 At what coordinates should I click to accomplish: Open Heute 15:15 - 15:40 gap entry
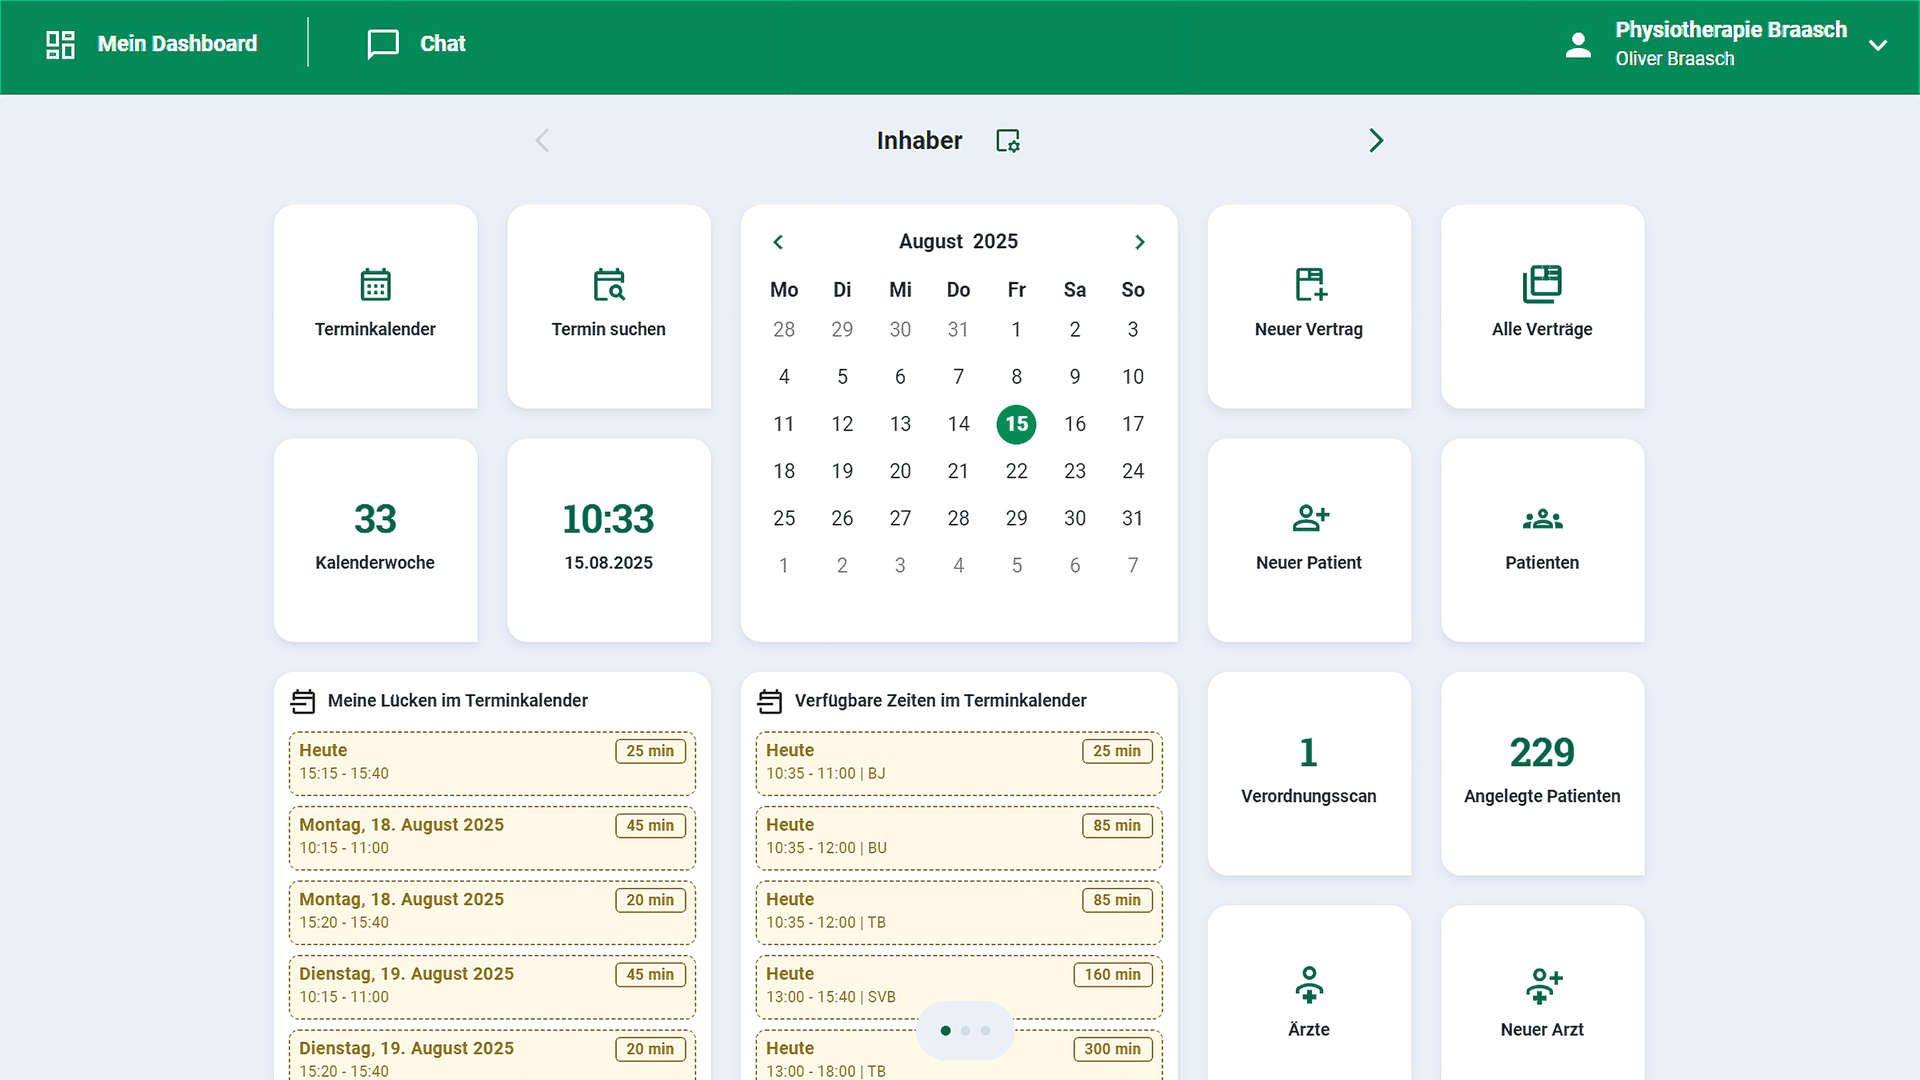492,763
